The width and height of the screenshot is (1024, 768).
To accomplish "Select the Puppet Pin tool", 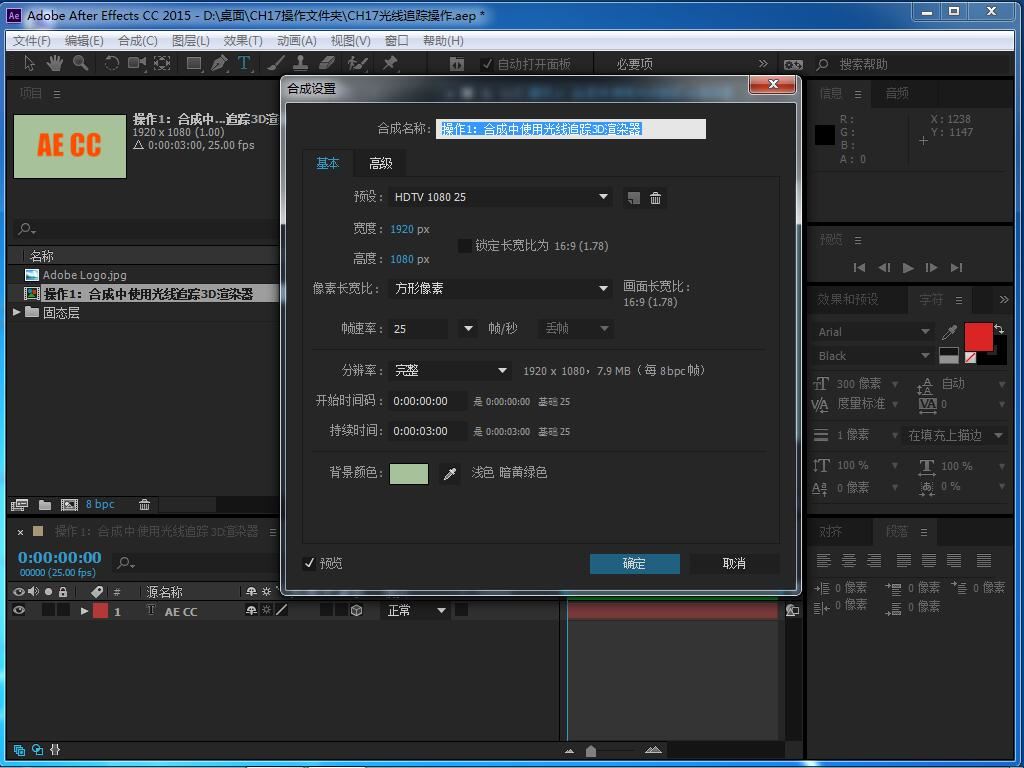I will [389, 63].
